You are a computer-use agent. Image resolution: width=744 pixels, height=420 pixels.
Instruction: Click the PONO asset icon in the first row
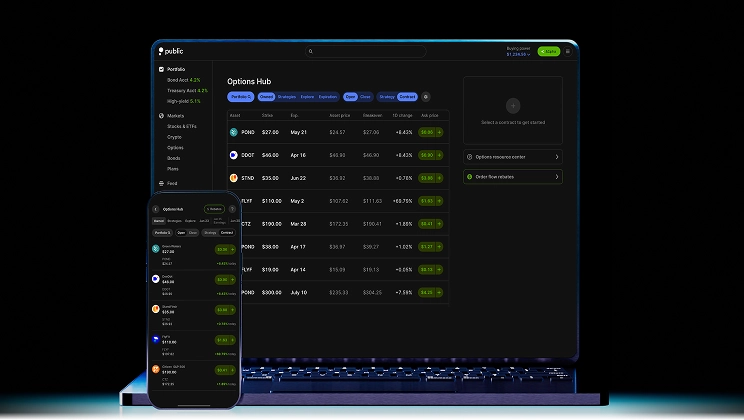(234, 132)
